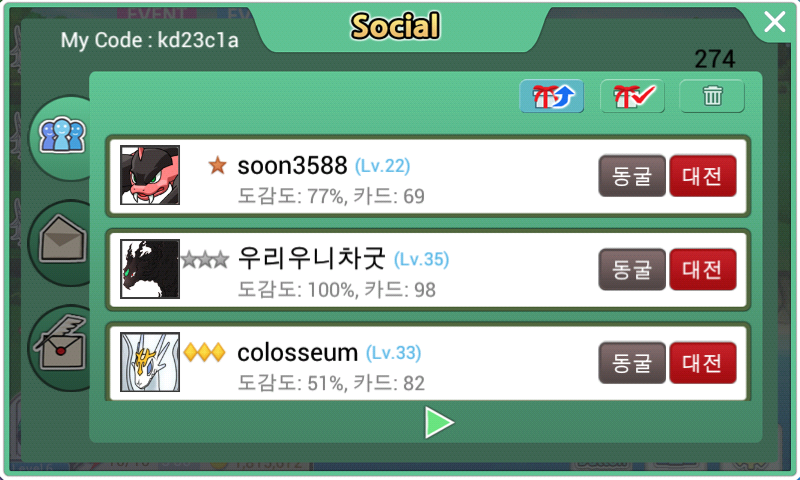Select soon3588's red dragon avatar

click(150, 175)
